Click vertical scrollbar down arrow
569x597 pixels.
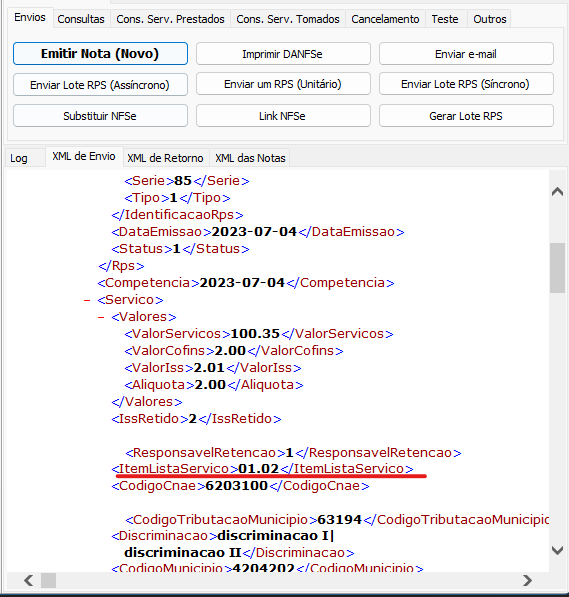[557, 550]
